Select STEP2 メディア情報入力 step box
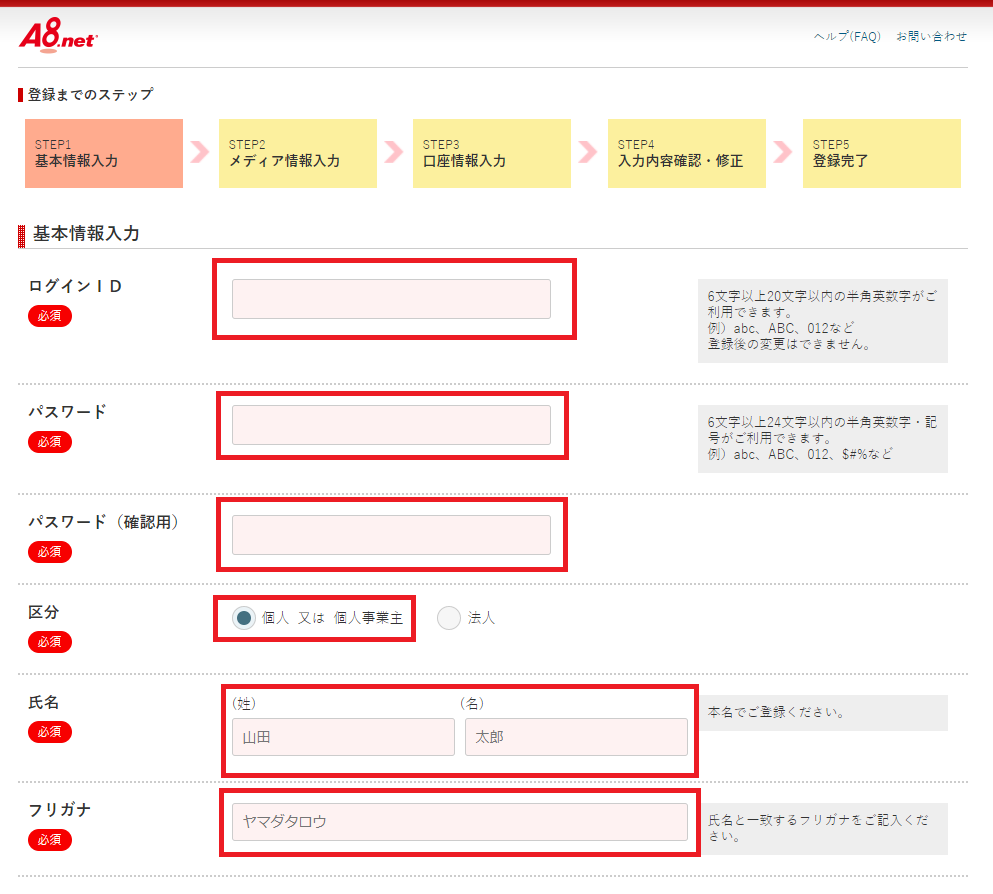This screenshot has height=894, width=993. click(x=298, y=153)
